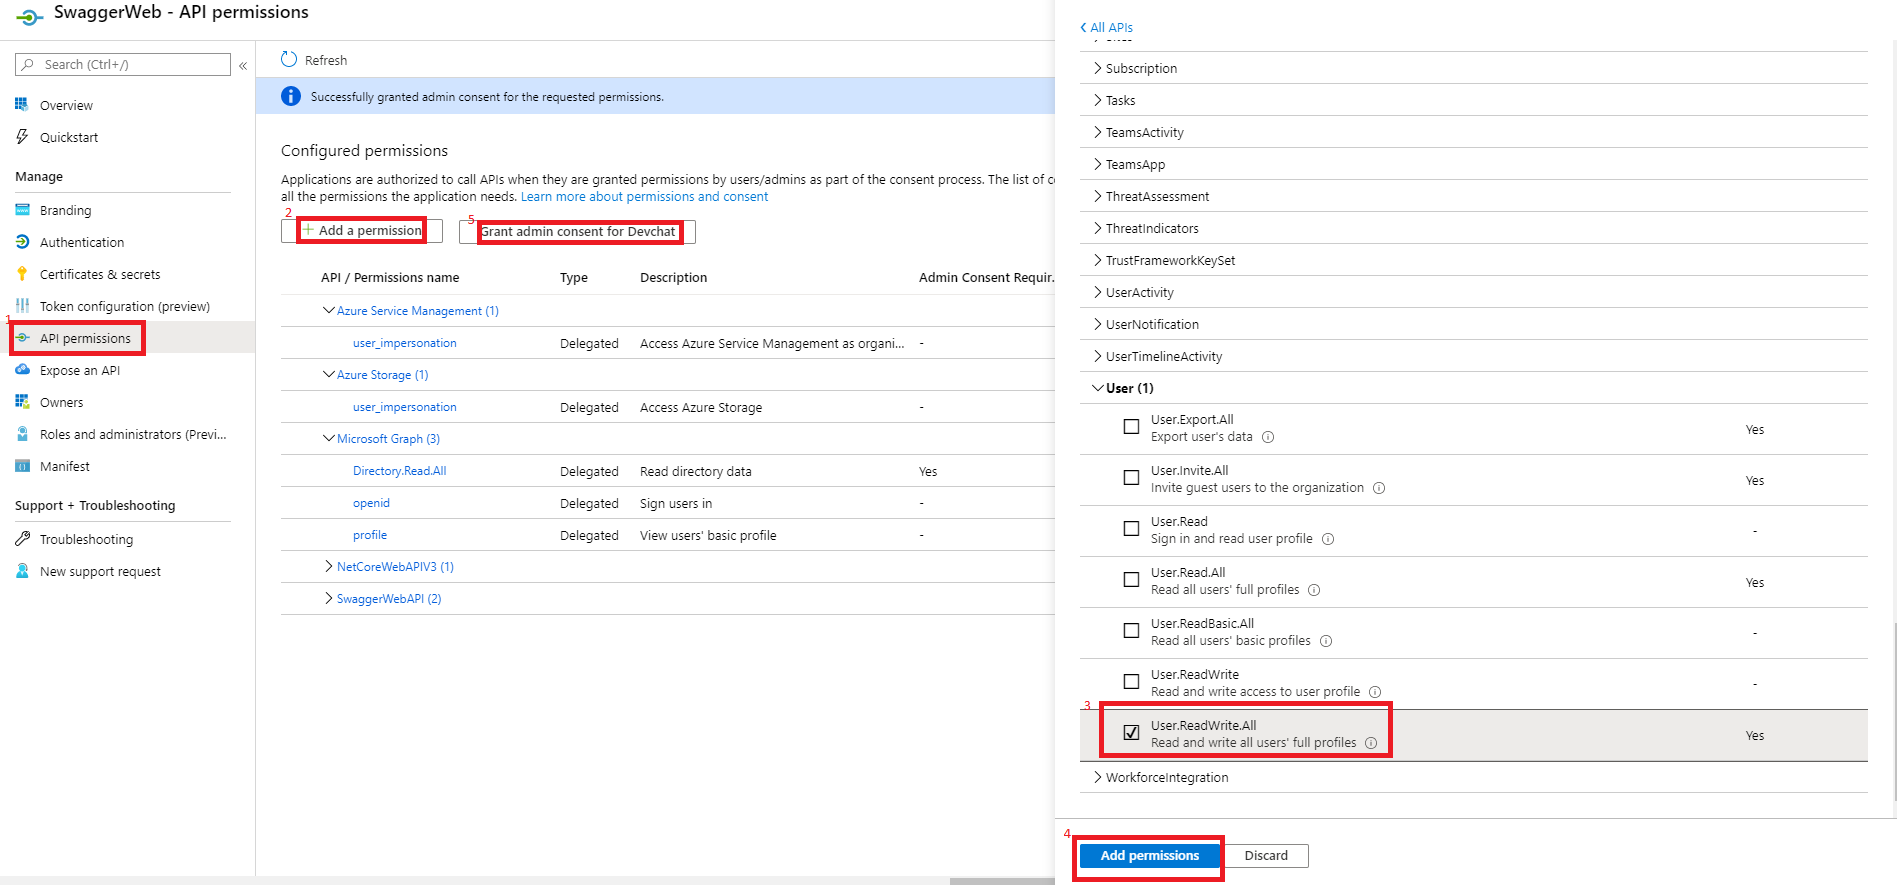The width and height of the screenshot is (1897, 885).
Task: Click the Manifest icon
Action: 22,466
